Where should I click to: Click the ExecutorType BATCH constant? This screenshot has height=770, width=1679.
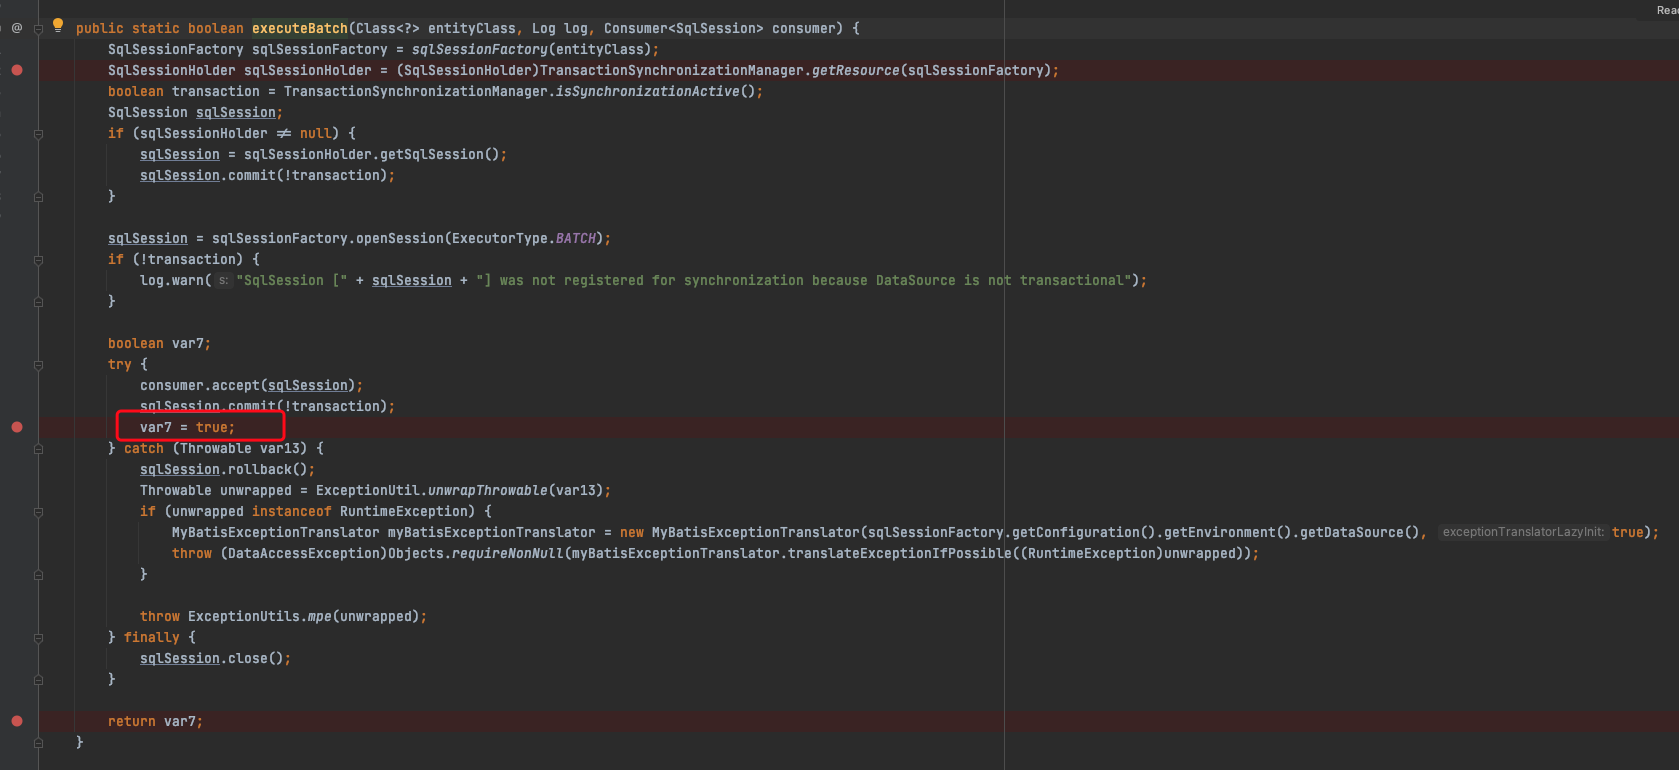(x=575, y=238)
